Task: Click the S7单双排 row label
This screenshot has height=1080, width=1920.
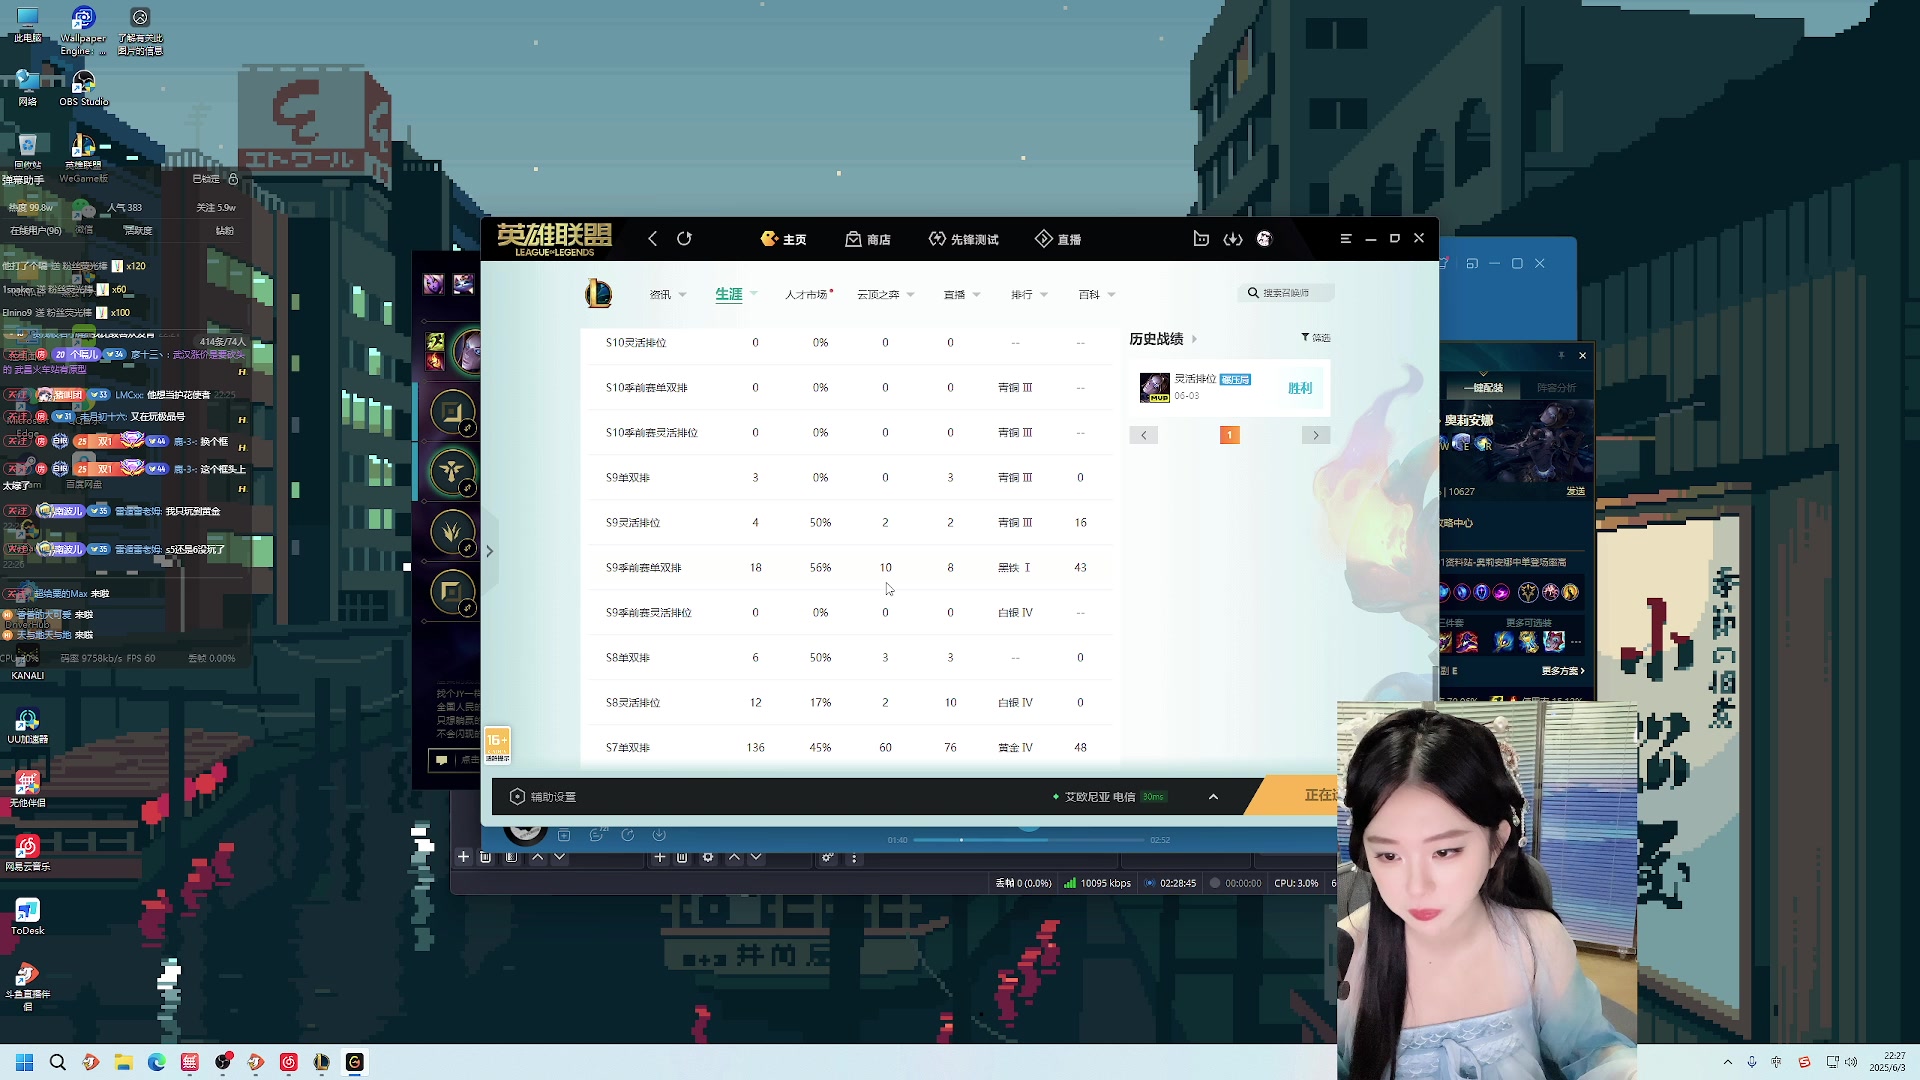Action: tap(628, 748)
